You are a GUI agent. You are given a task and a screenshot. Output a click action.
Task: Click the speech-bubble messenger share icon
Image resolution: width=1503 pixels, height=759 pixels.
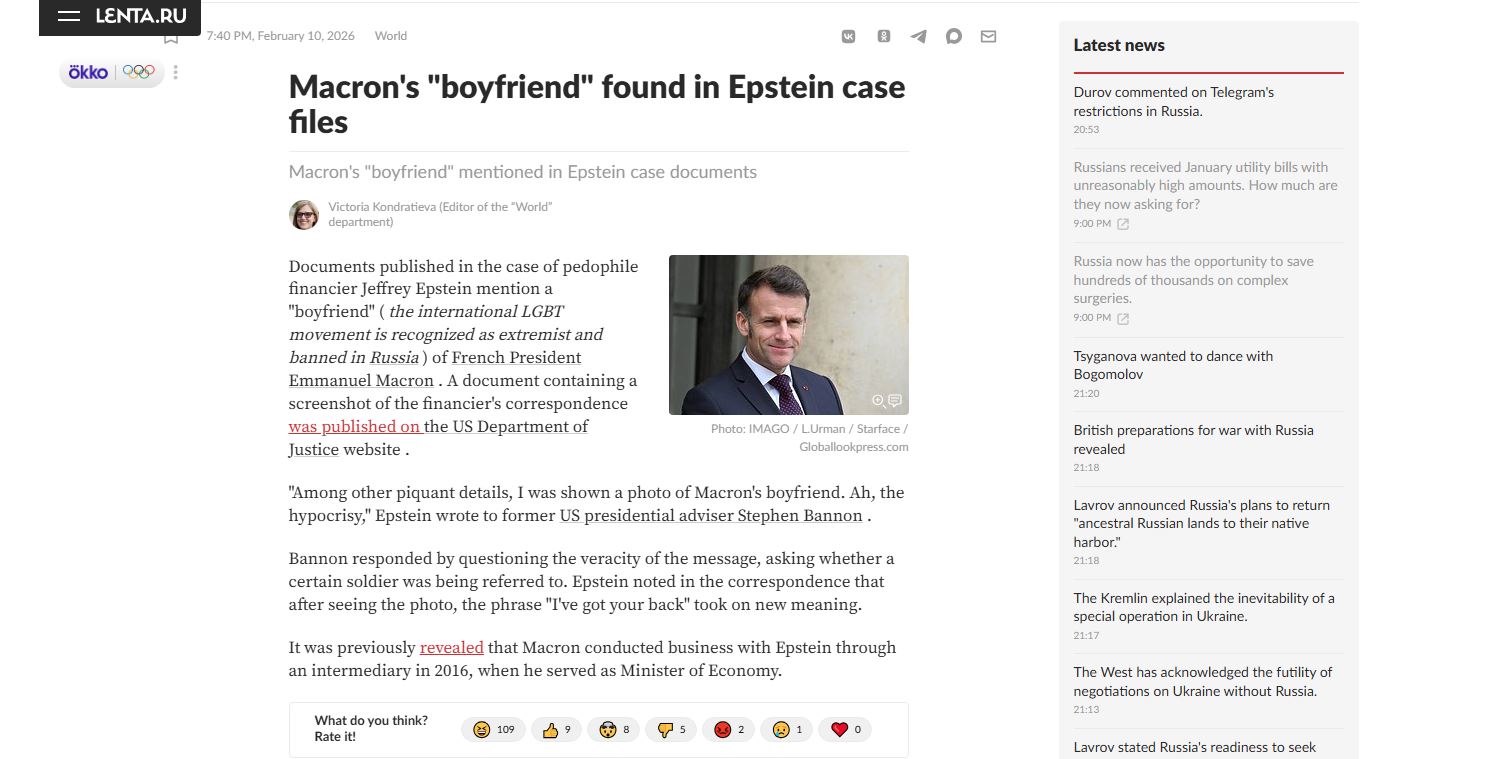(x=953, y=37)
